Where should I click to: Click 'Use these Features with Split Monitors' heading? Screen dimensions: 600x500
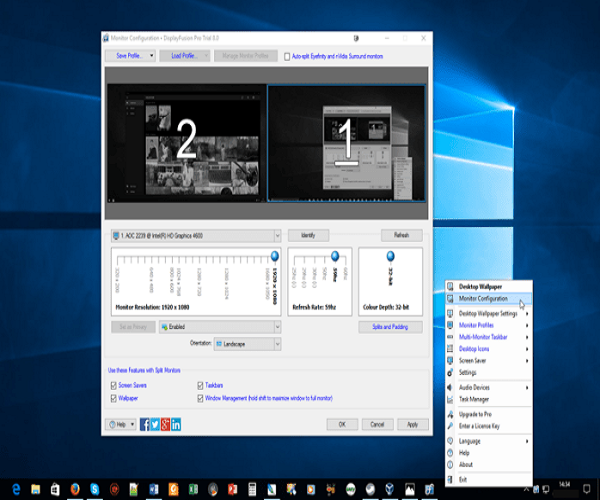[144, 370]
